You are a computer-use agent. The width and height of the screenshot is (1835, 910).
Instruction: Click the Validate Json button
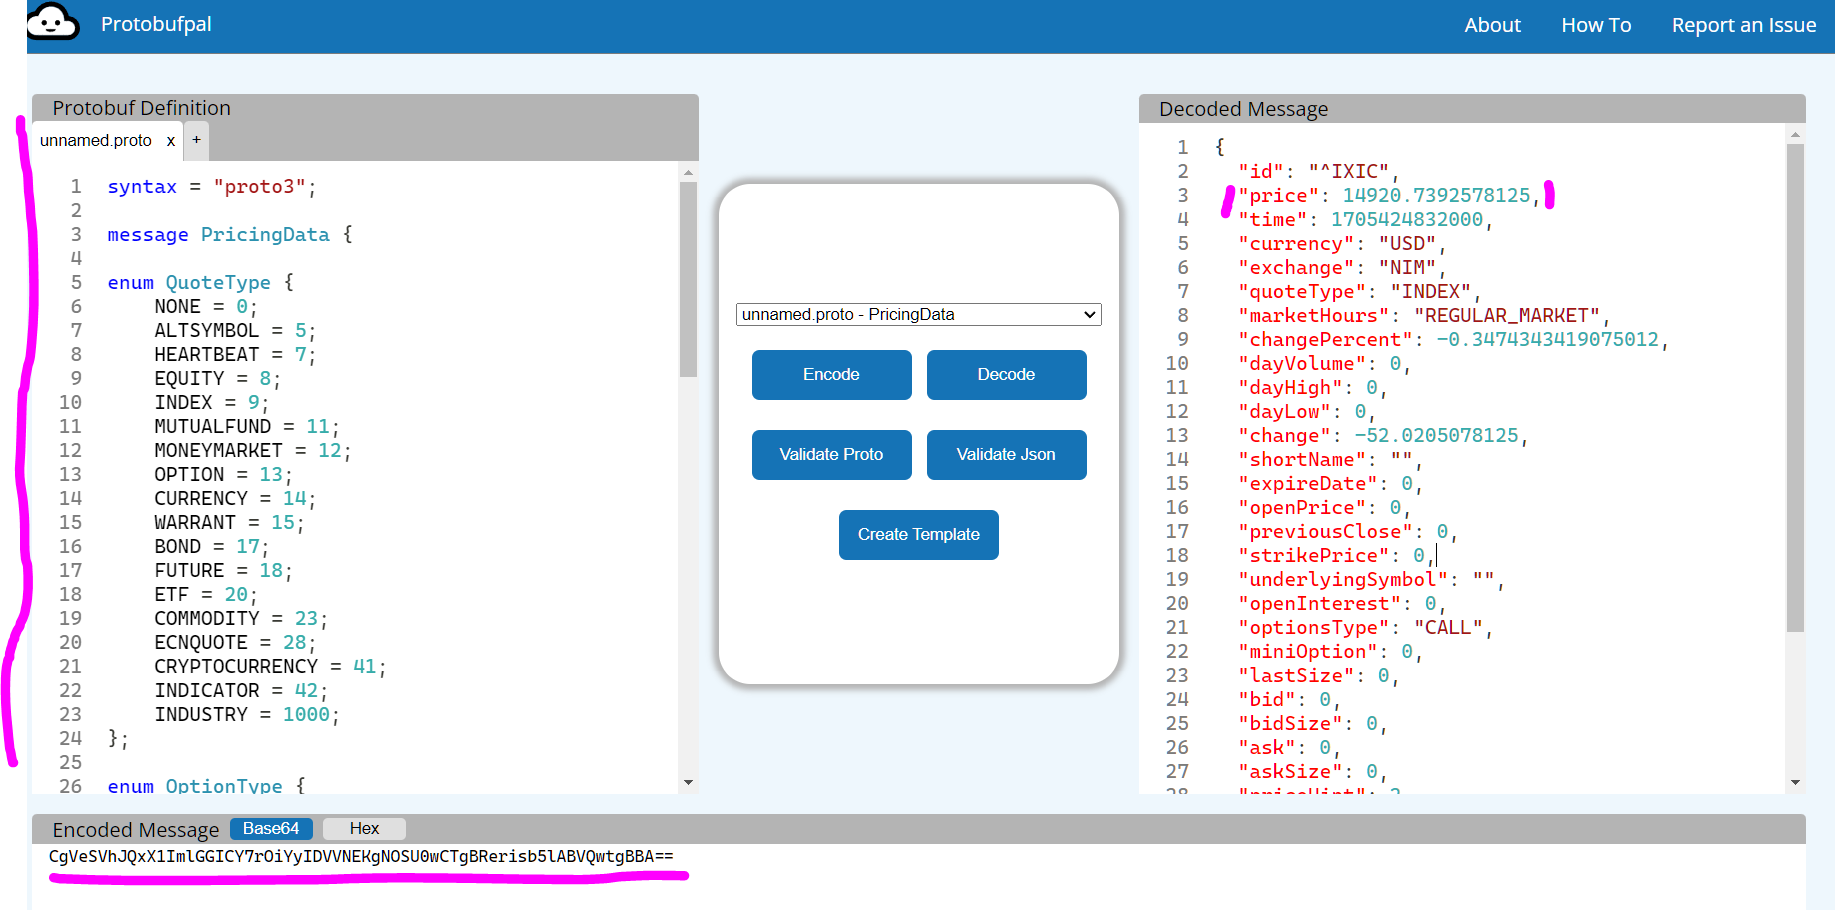1006,455
